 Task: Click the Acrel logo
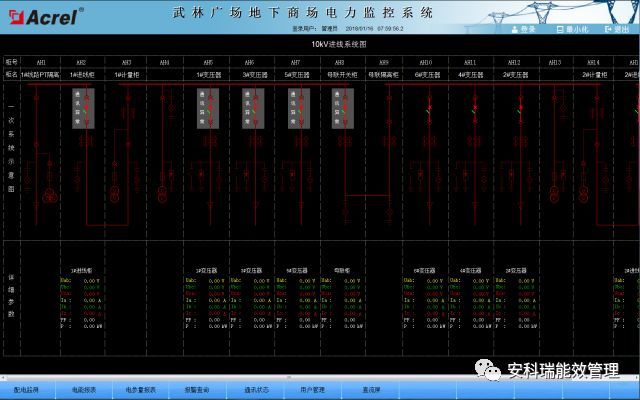42,16
